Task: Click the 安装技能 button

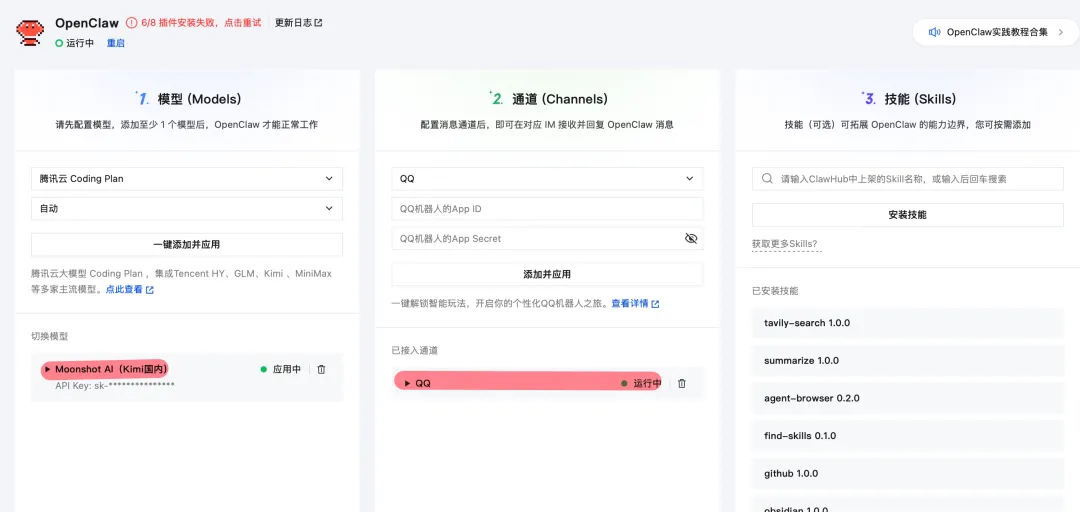Action: click(x=908, y=215)
